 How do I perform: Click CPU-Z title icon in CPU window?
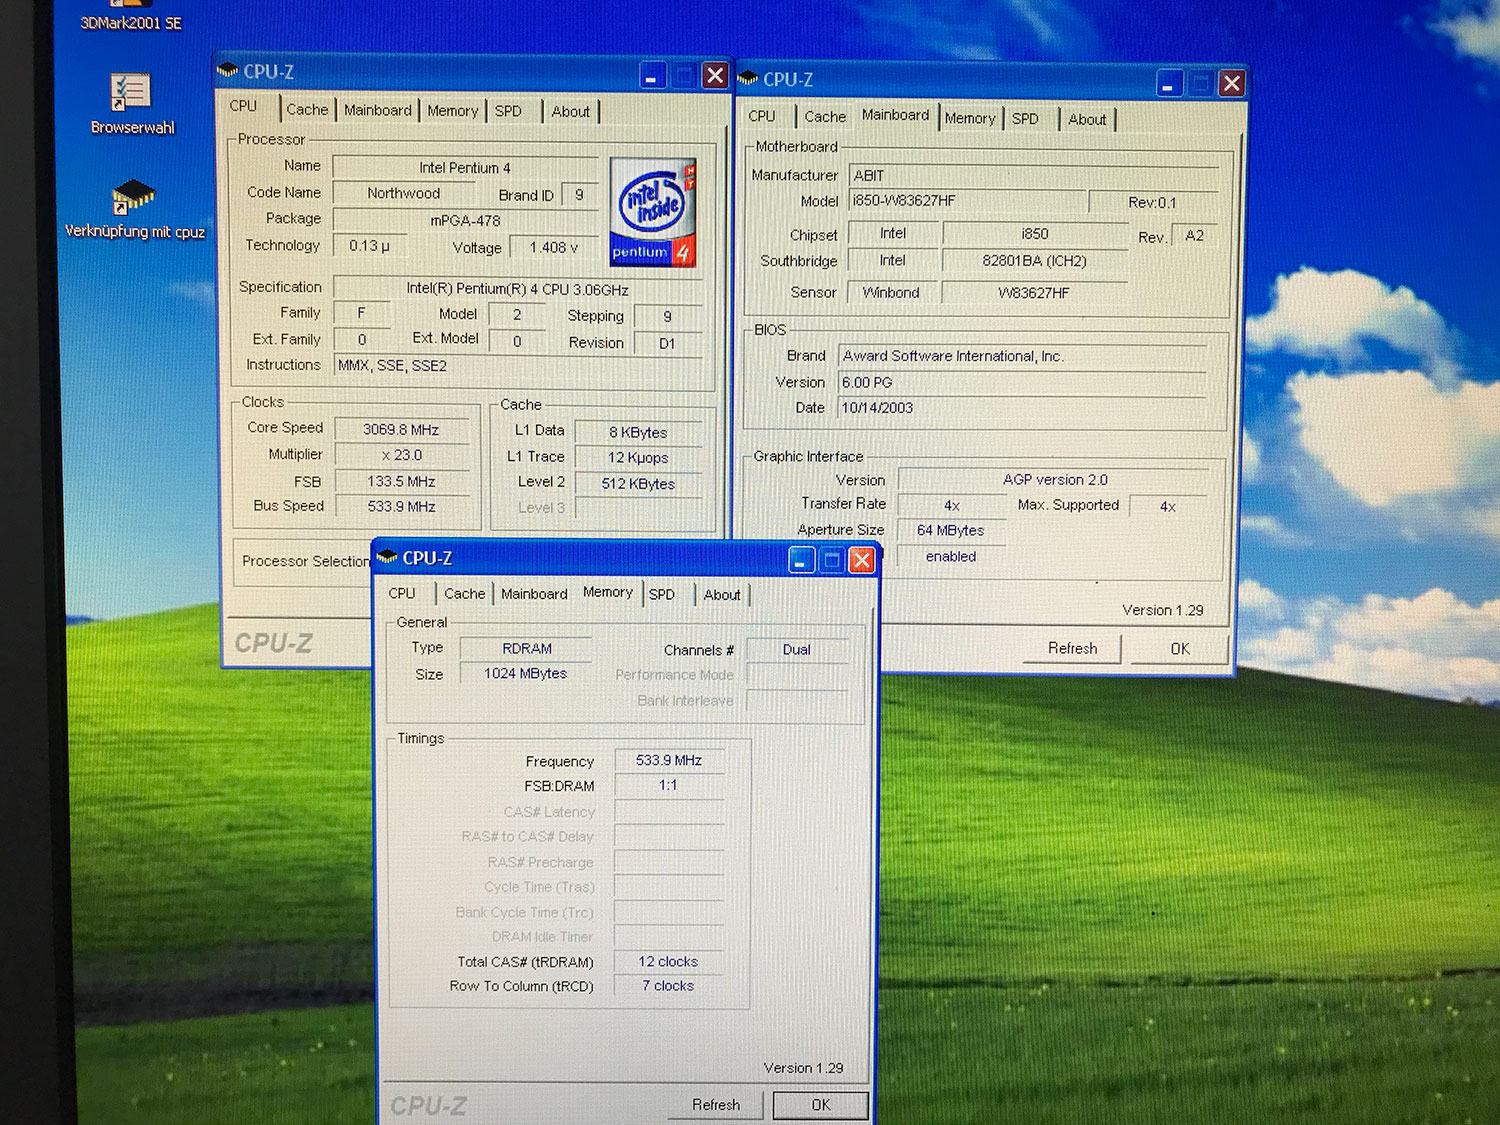[x=227, y=71]
